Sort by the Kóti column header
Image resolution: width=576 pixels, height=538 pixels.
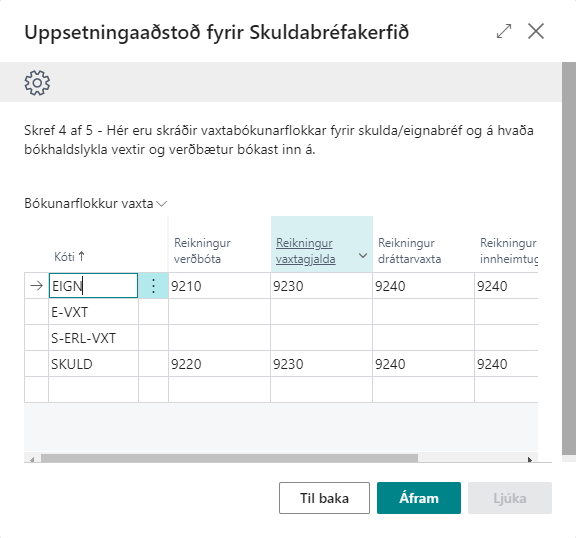point(69,256)
